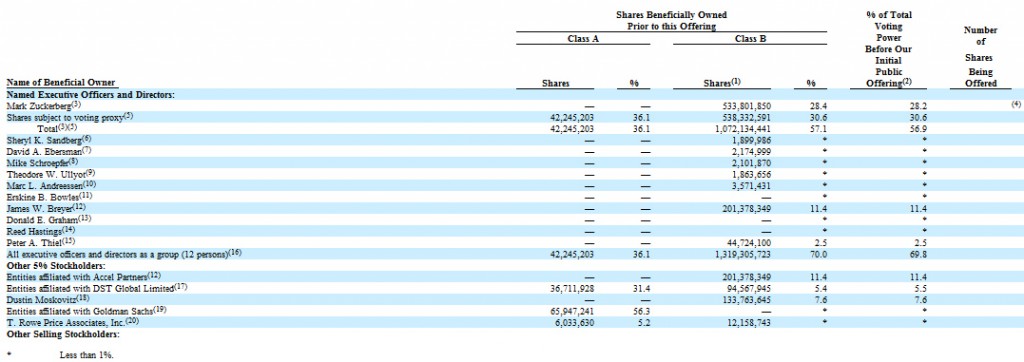Image resolution: width=1024 pixels, height=362 pixels.
Task: Click the Sheryl K. Sandberg name
Action: pos(49,139)
